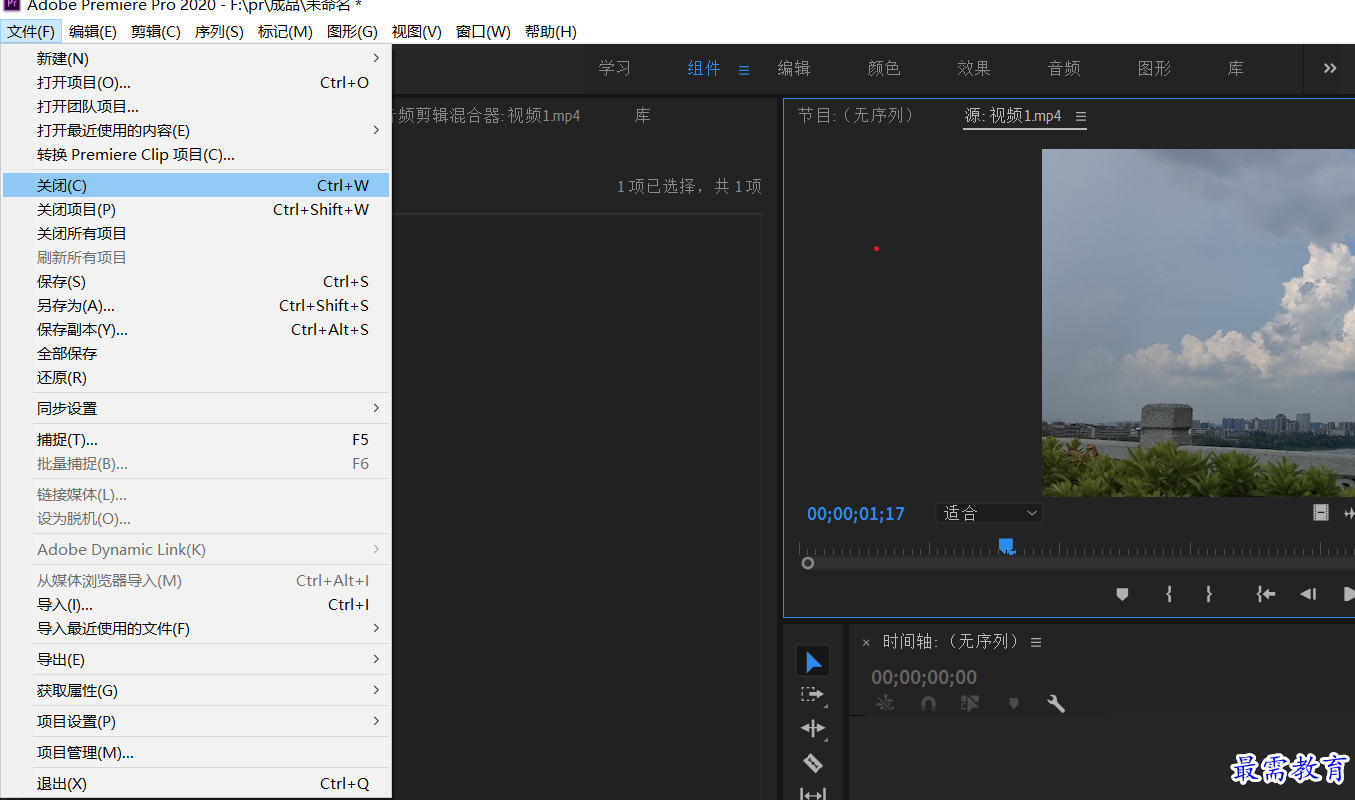This screenshot has height=800, width=1355.
Task: Open the 序列(S) menu
Action: point(219,31)
